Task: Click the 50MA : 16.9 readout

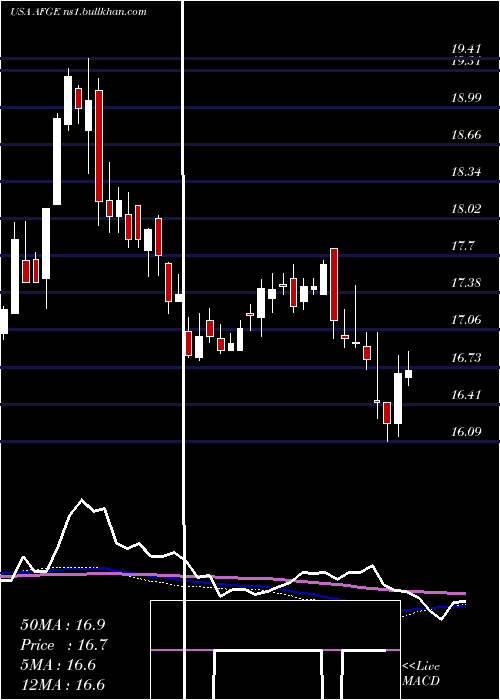Action: coord(65,625)
